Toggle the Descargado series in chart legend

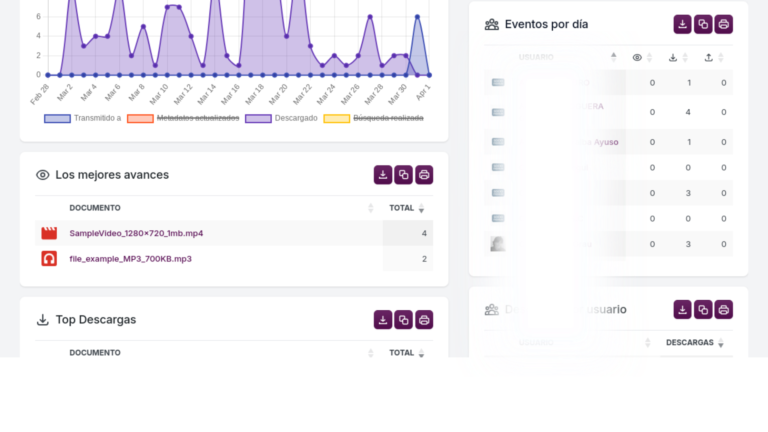[281, 118]
